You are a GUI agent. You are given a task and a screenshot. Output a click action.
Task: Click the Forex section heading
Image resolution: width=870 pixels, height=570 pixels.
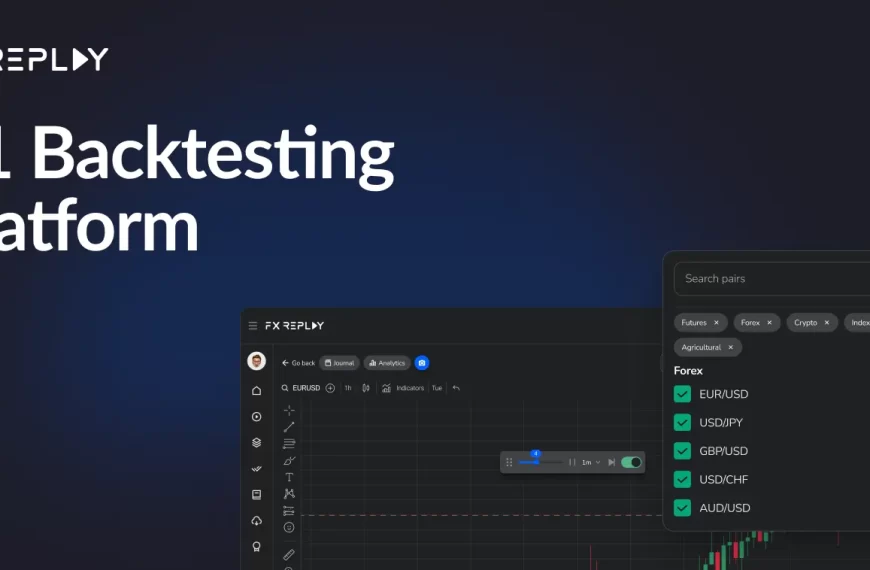coord(688,371)
